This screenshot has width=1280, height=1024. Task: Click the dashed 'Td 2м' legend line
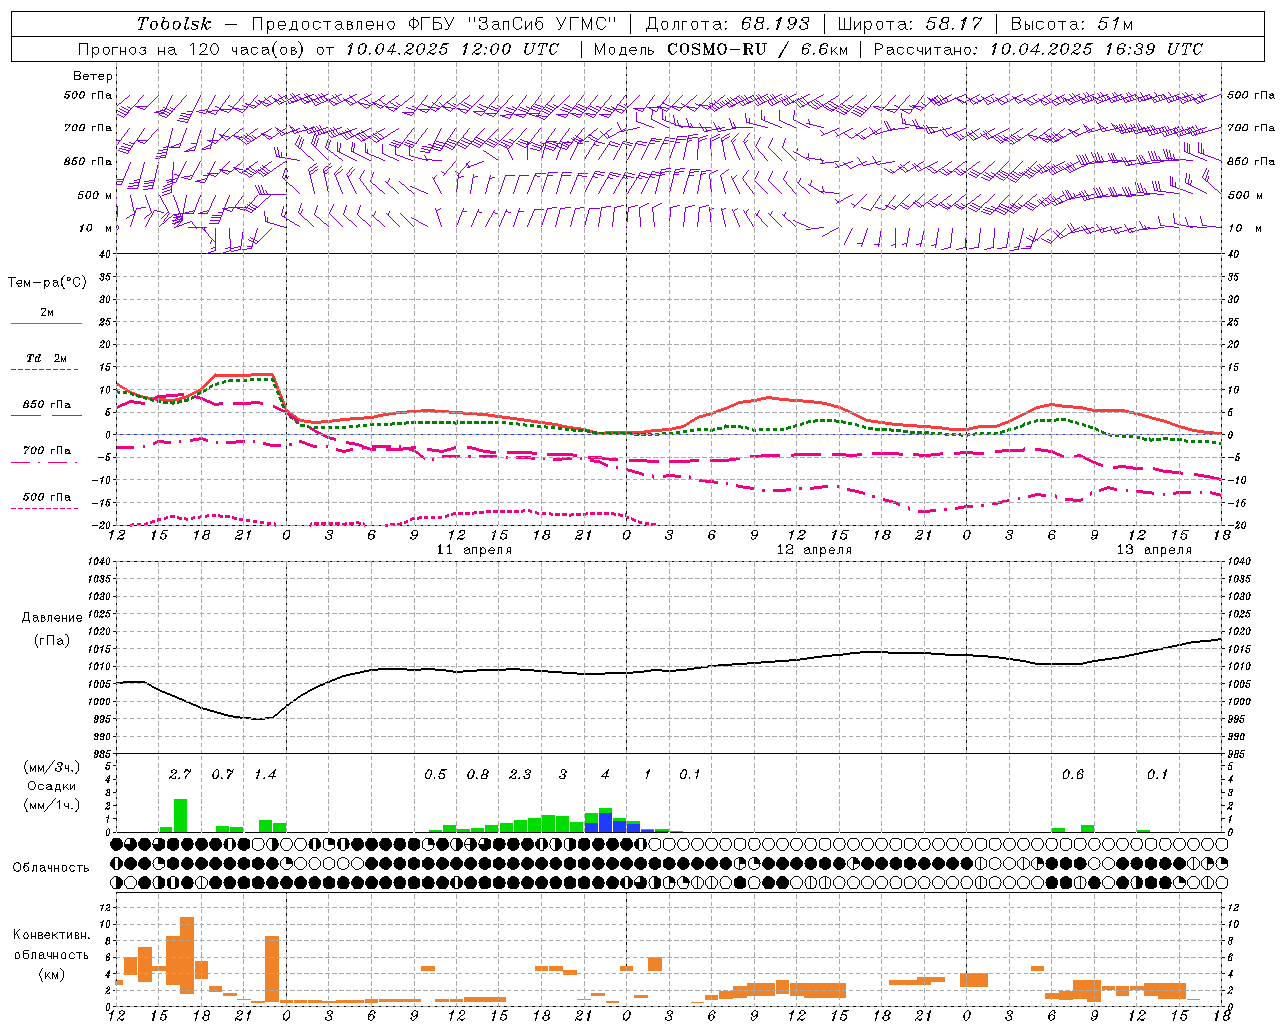(45, 369)
